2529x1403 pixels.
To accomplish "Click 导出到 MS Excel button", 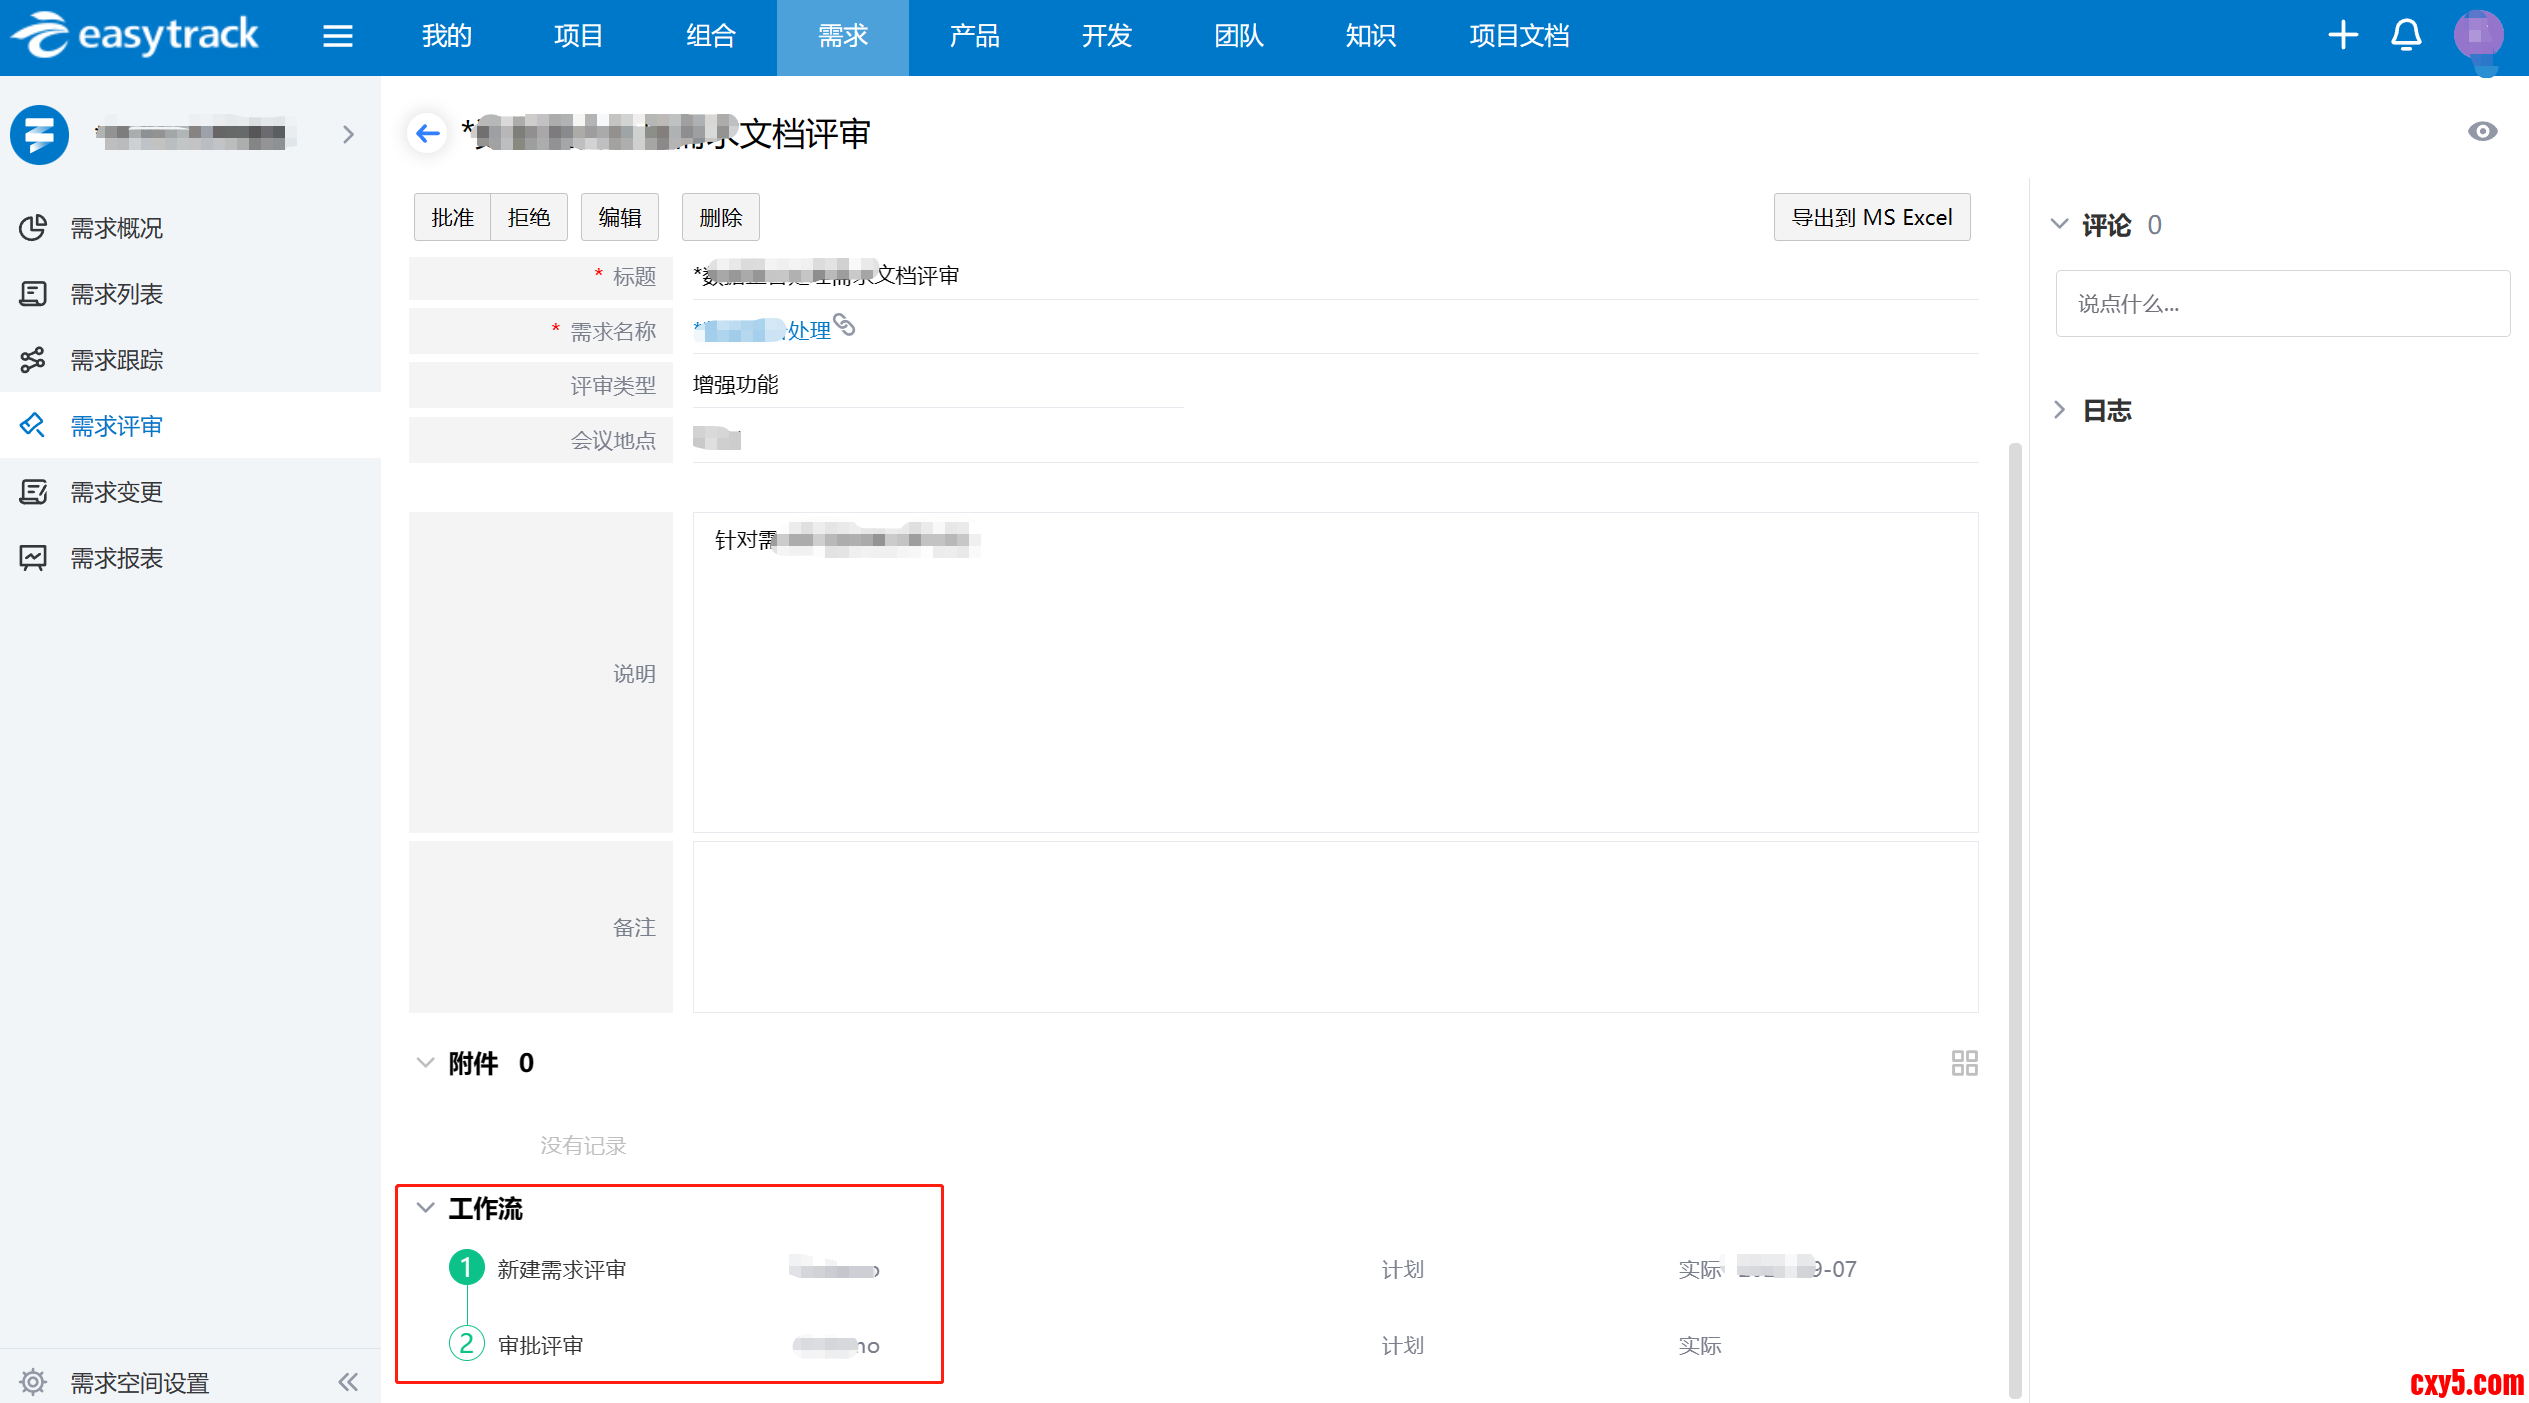I will 1871,217.
